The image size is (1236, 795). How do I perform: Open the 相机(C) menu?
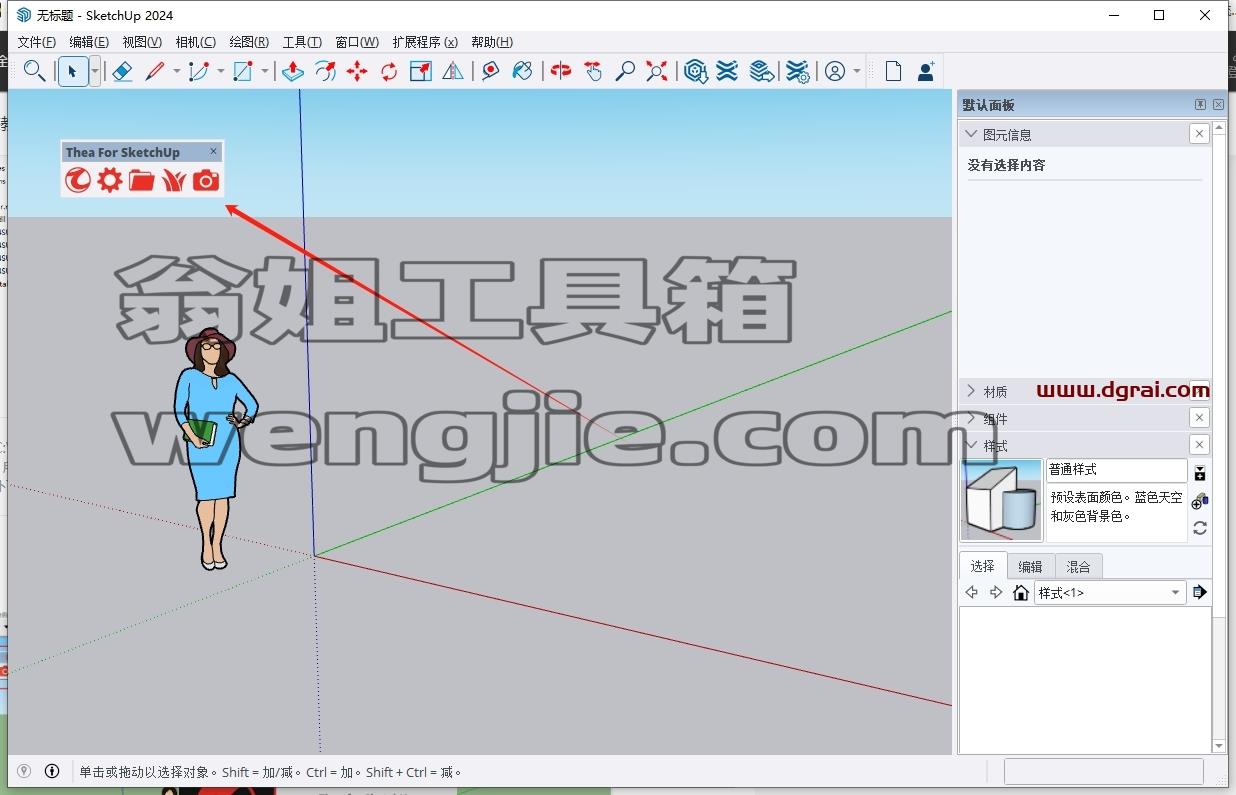[x=195, y=42]
